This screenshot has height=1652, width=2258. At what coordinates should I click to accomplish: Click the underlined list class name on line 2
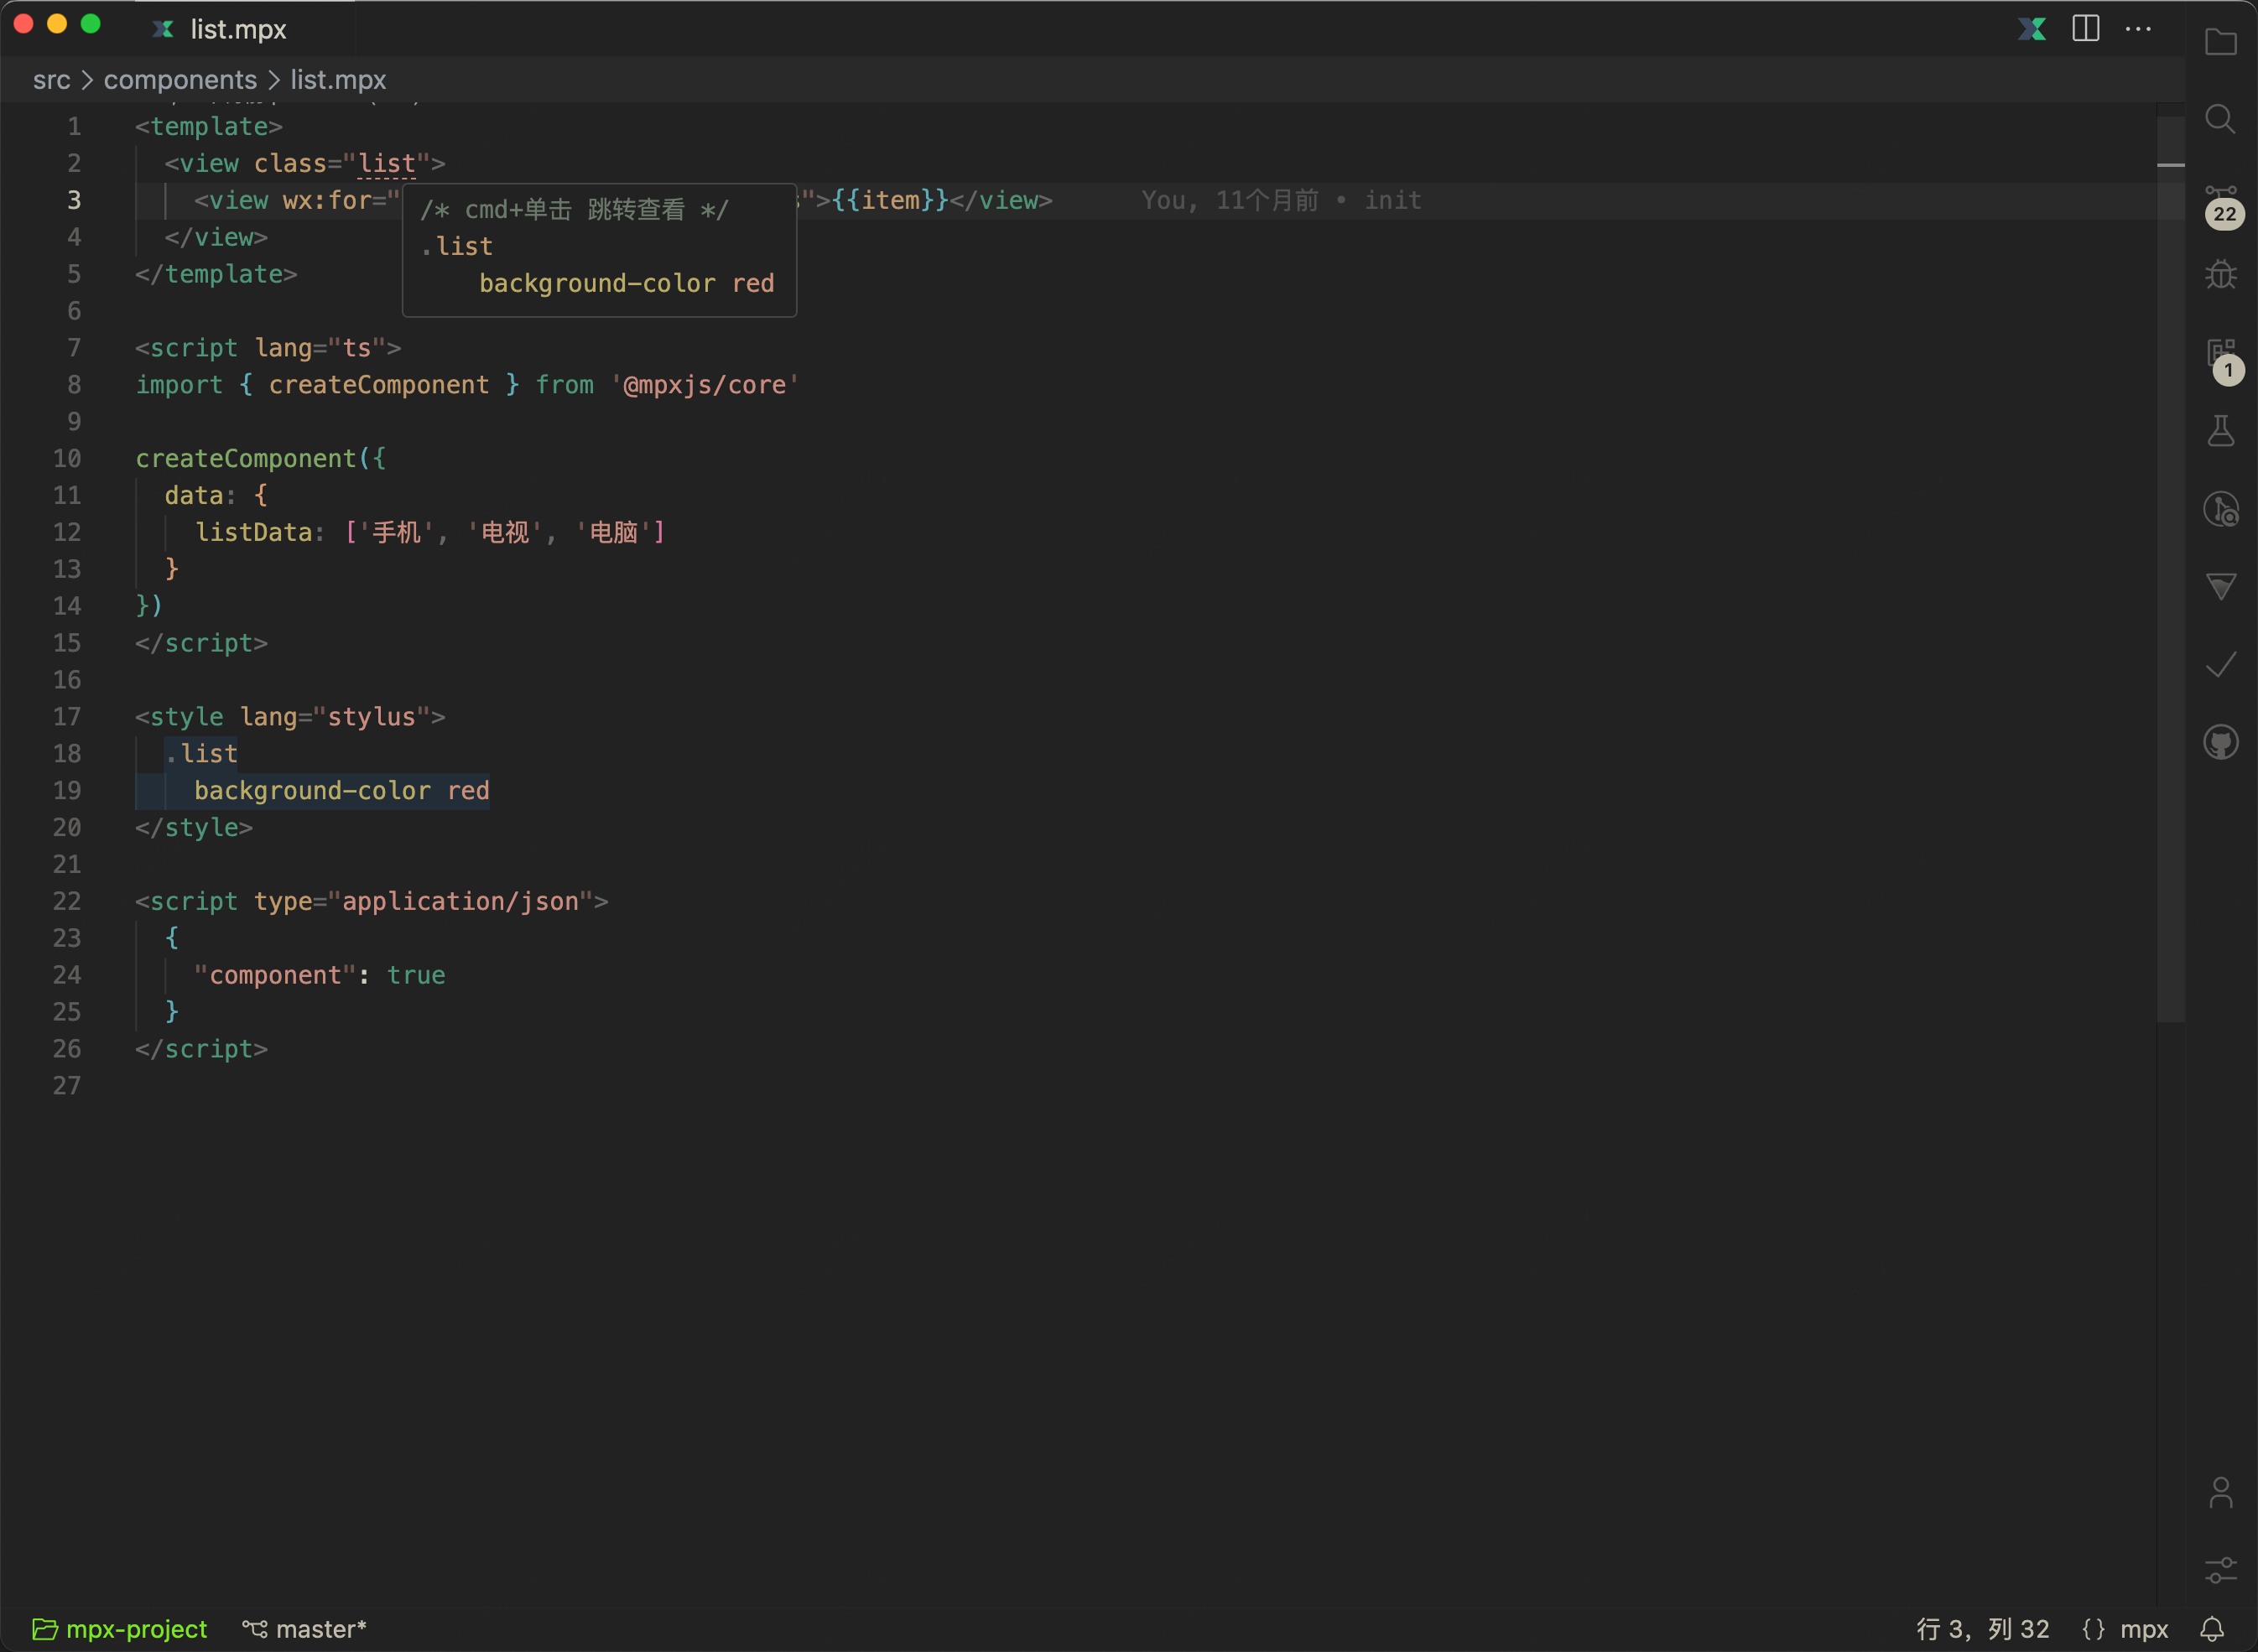click(x=386, y=163)
